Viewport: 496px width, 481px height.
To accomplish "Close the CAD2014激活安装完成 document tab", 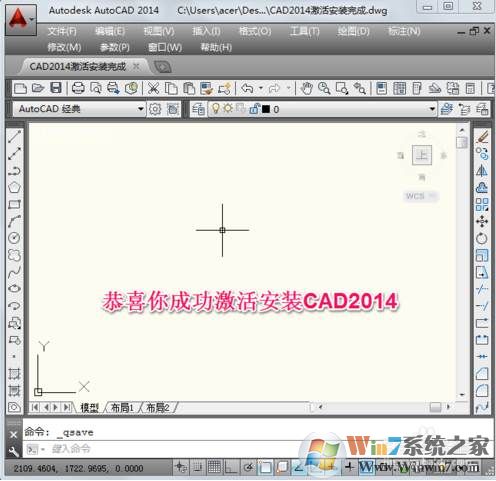I will point(136,66).
